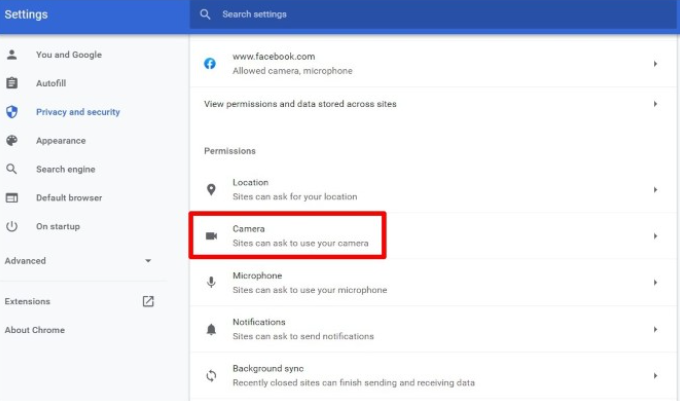Open Microphone settings via its arrow
The image size is (680, 401).
tap(655, 282)
